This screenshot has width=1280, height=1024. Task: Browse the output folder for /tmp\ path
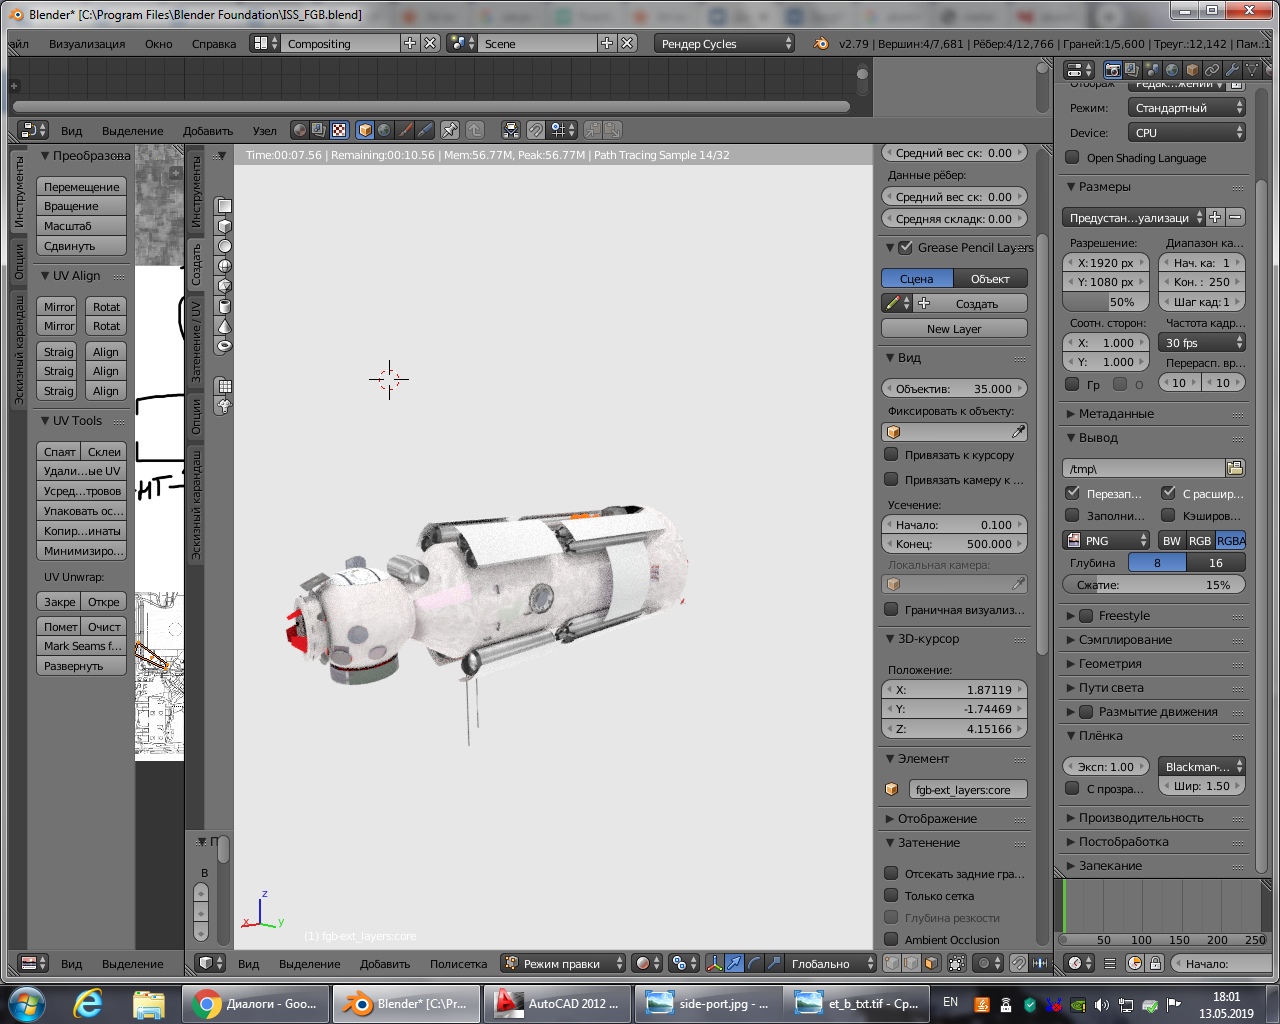(1235, 468)
